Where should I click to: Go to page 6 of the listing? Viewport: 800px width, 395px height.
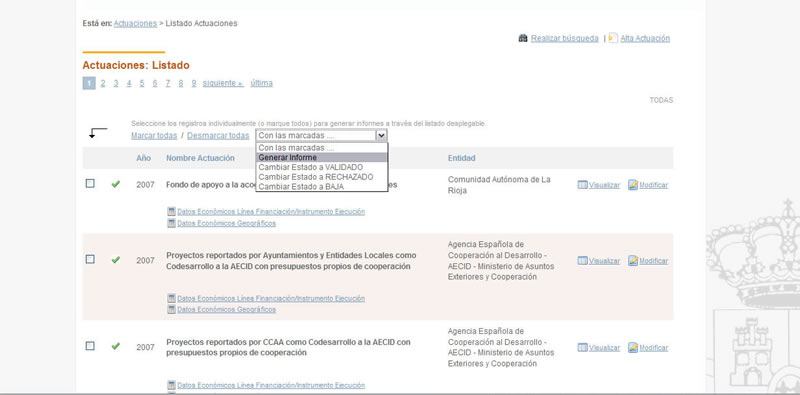155,83
